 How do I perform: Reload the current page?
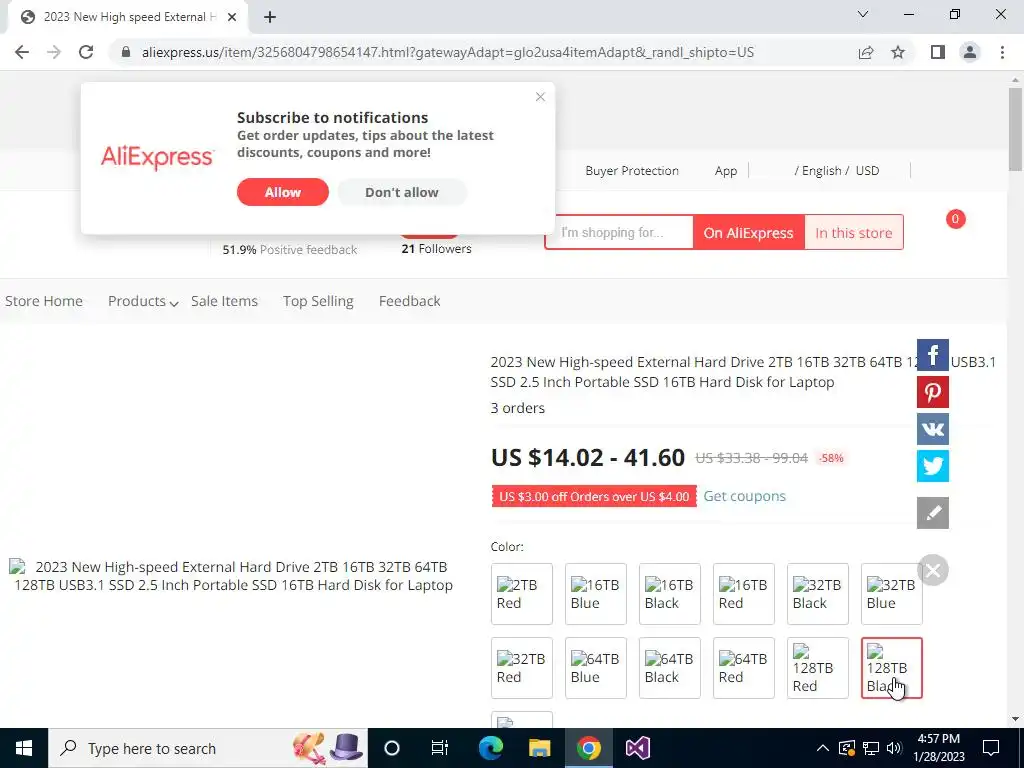(86, 52)
